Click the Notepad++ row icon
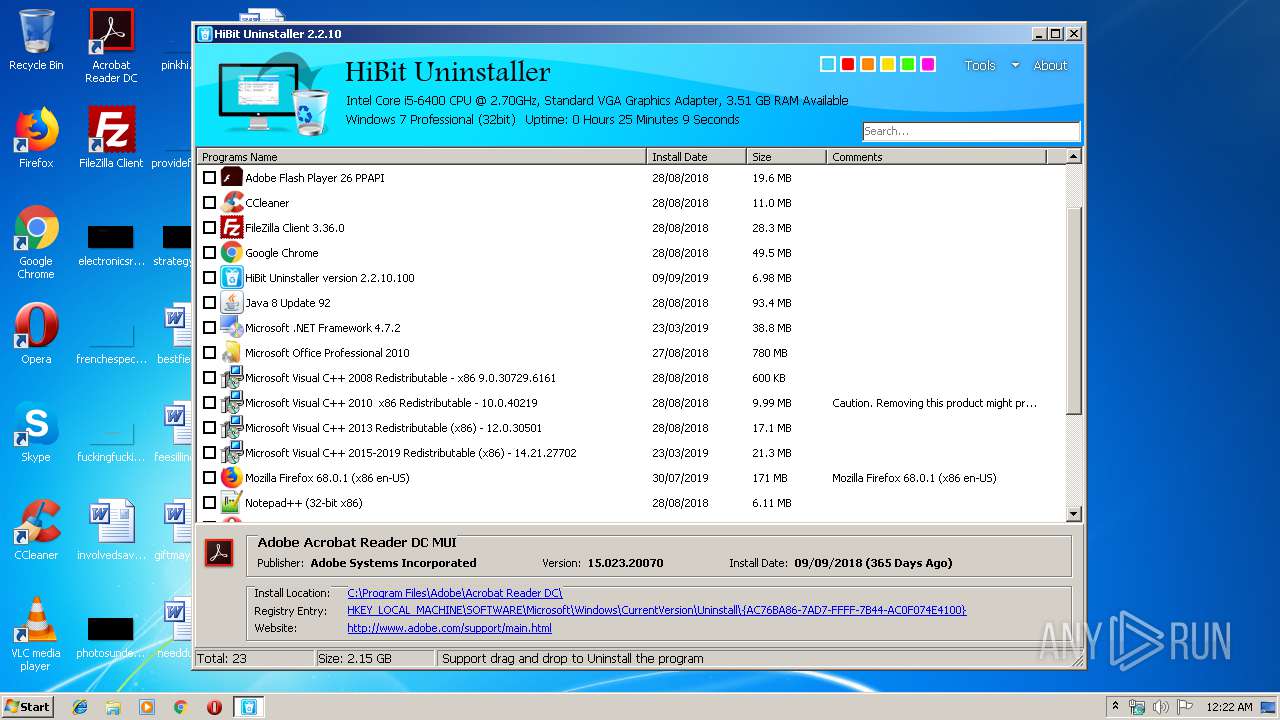The image size is (1280, 720). click(x=232, y=503)
